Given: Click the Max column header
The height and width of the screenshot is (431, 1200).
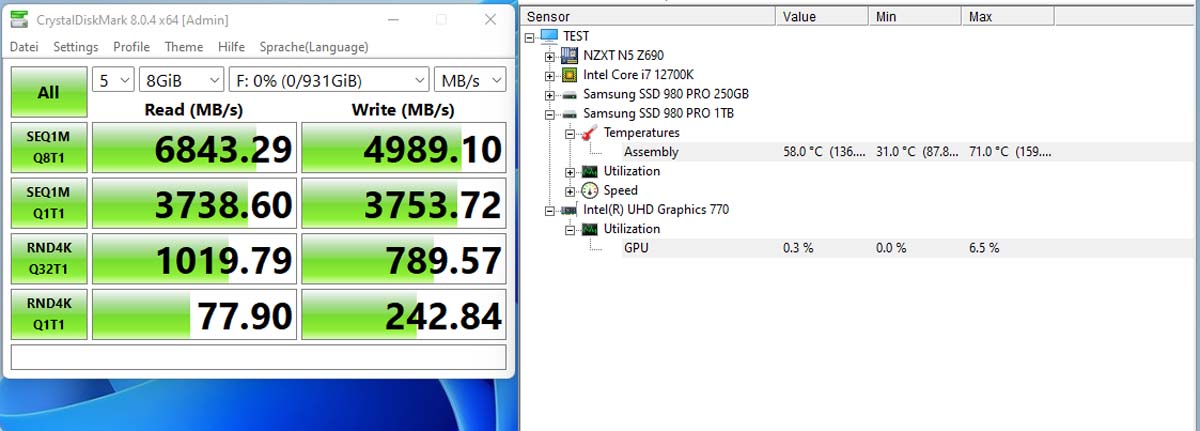Looking at the screenshot, I should click(1008, 16).
